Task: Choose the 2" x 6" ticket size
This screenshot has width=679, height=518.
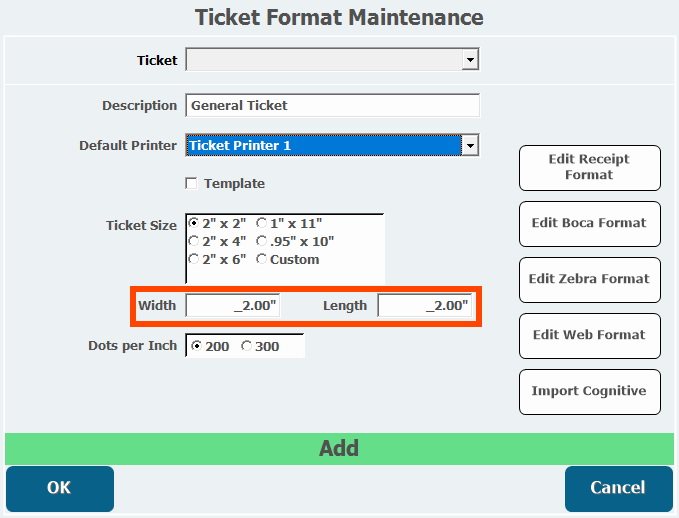Action: click(x=194, y=259)
